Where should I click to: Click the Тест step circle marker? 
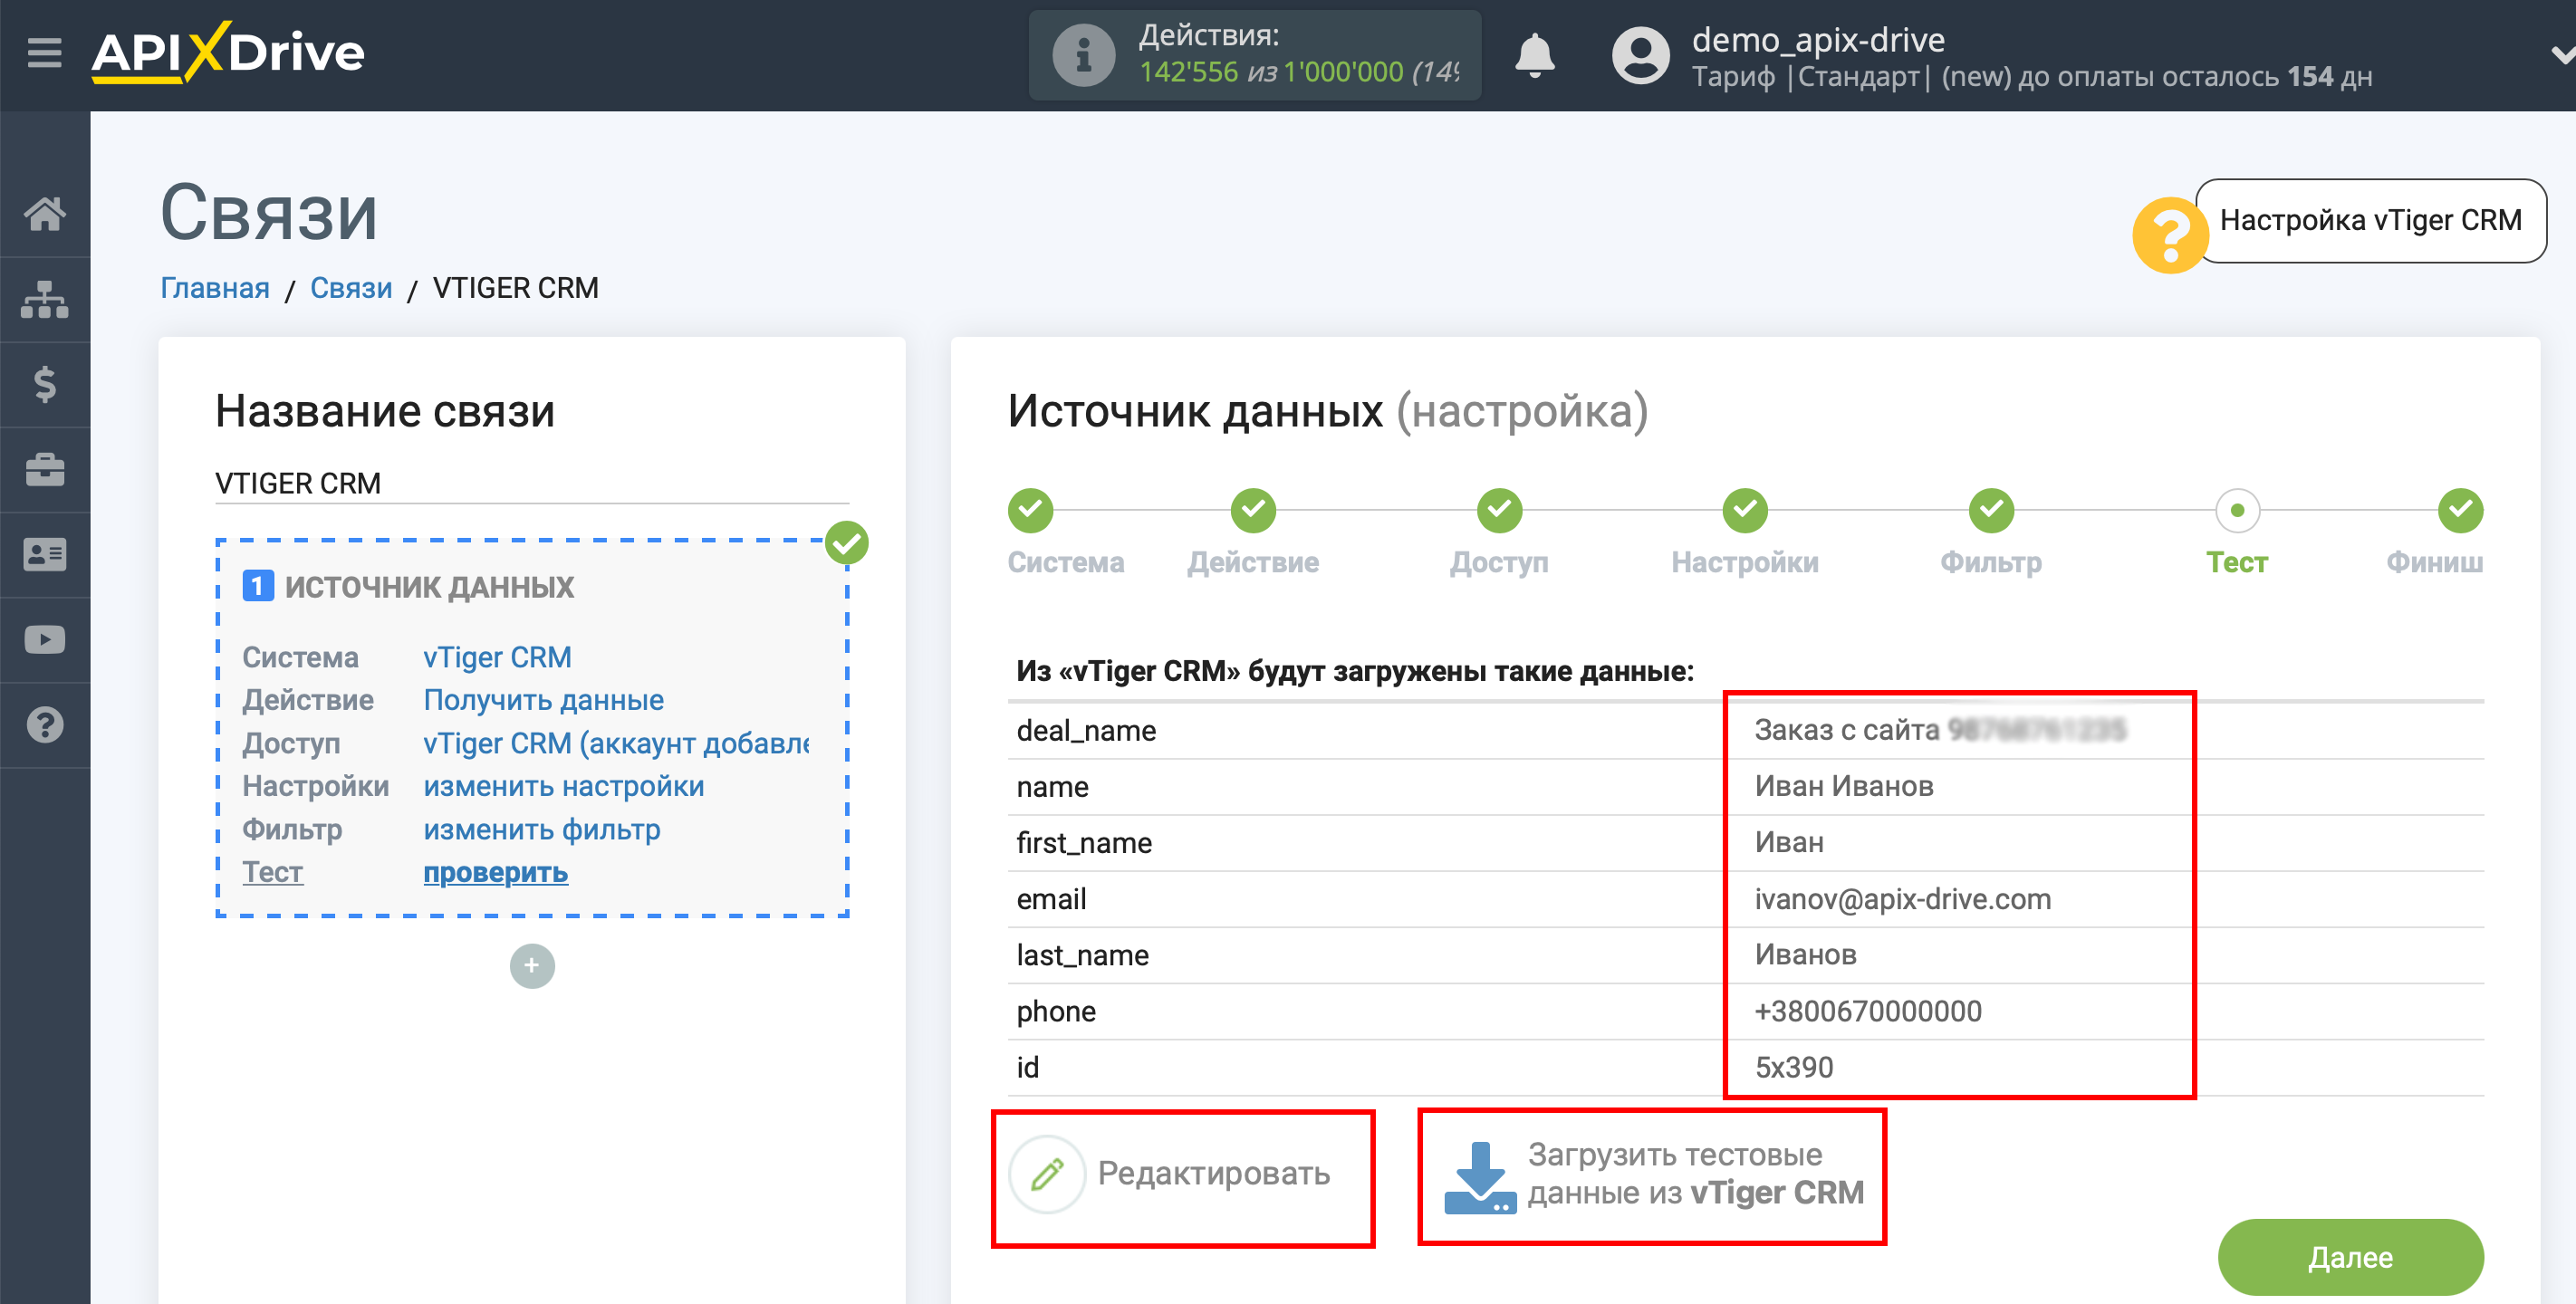pos(2237,511)
